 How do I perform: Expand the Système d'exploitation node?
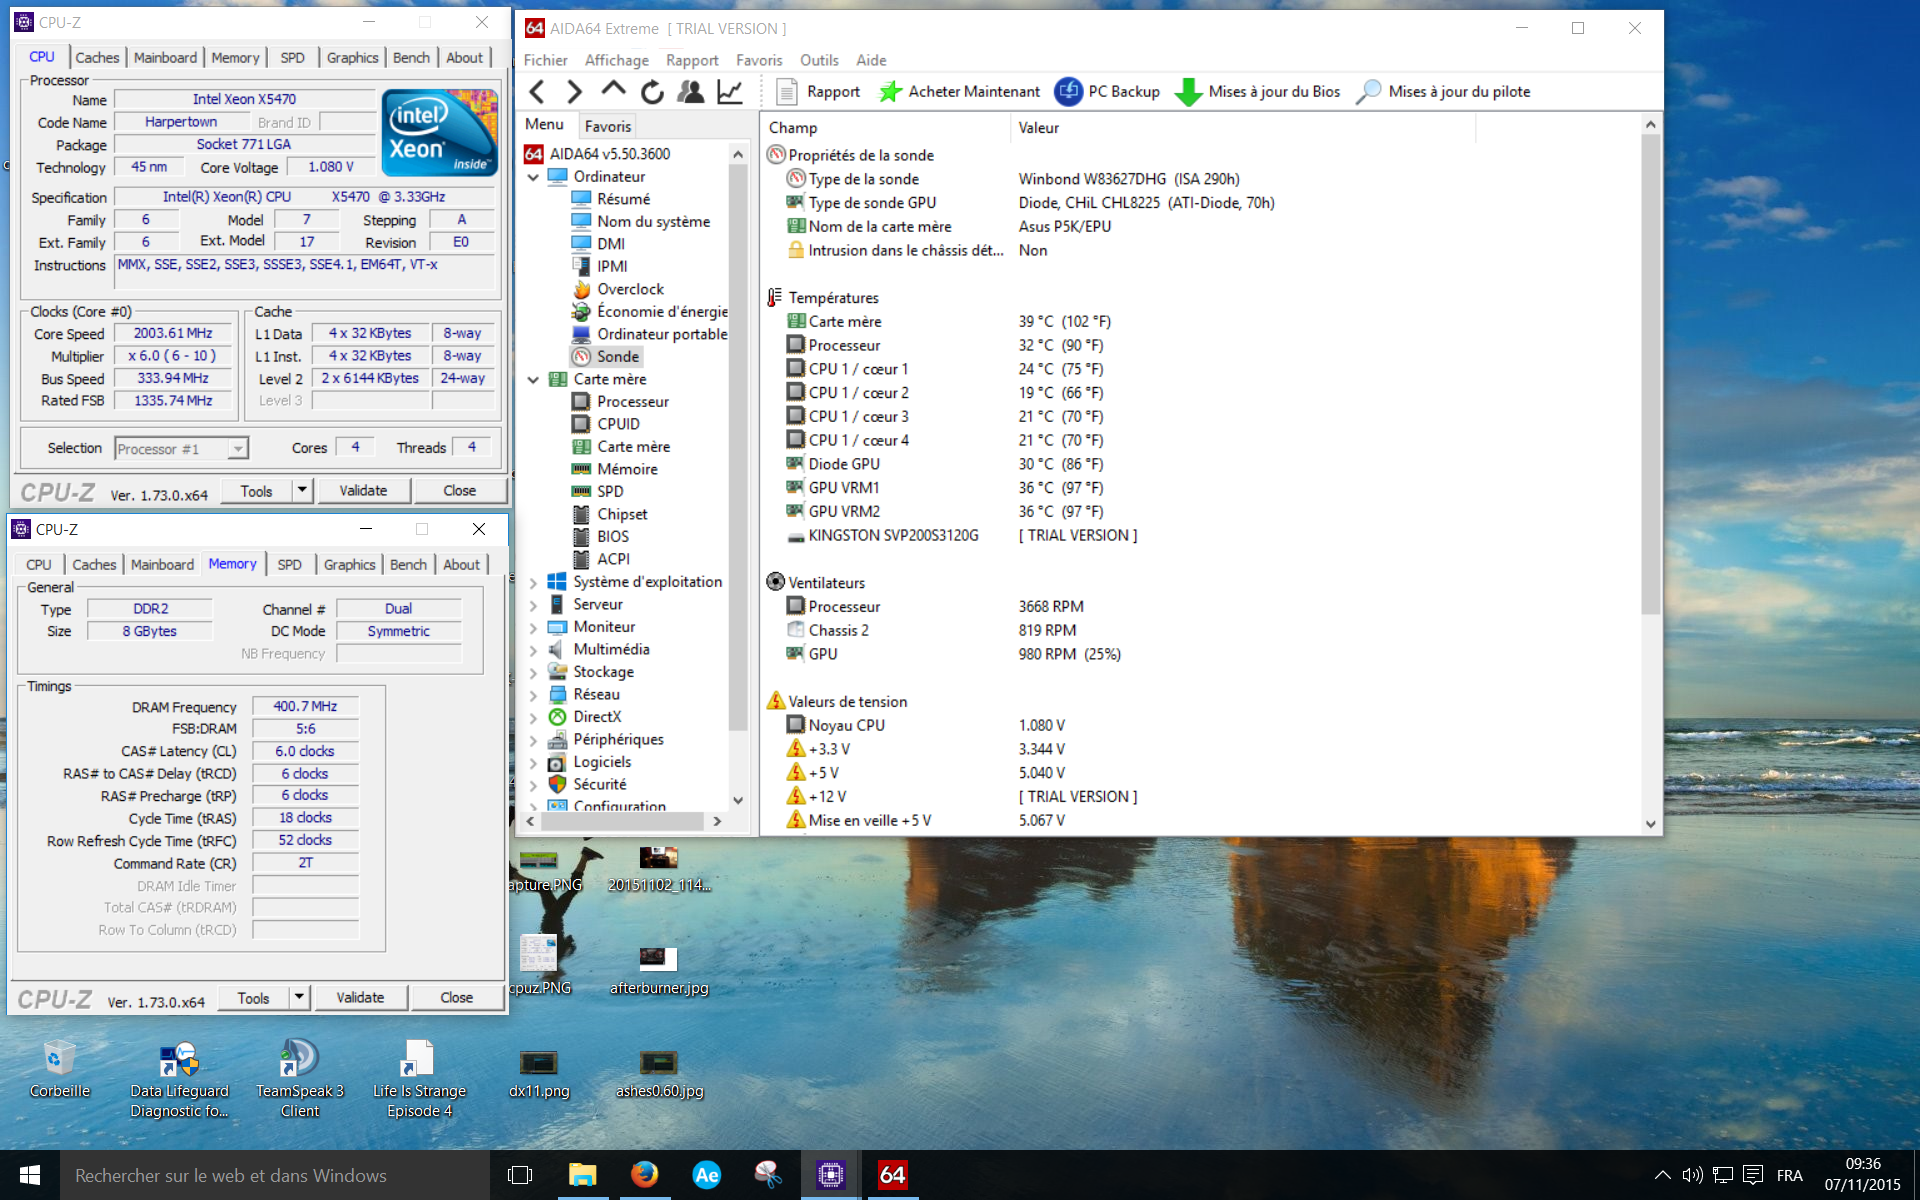pos(533,582)
